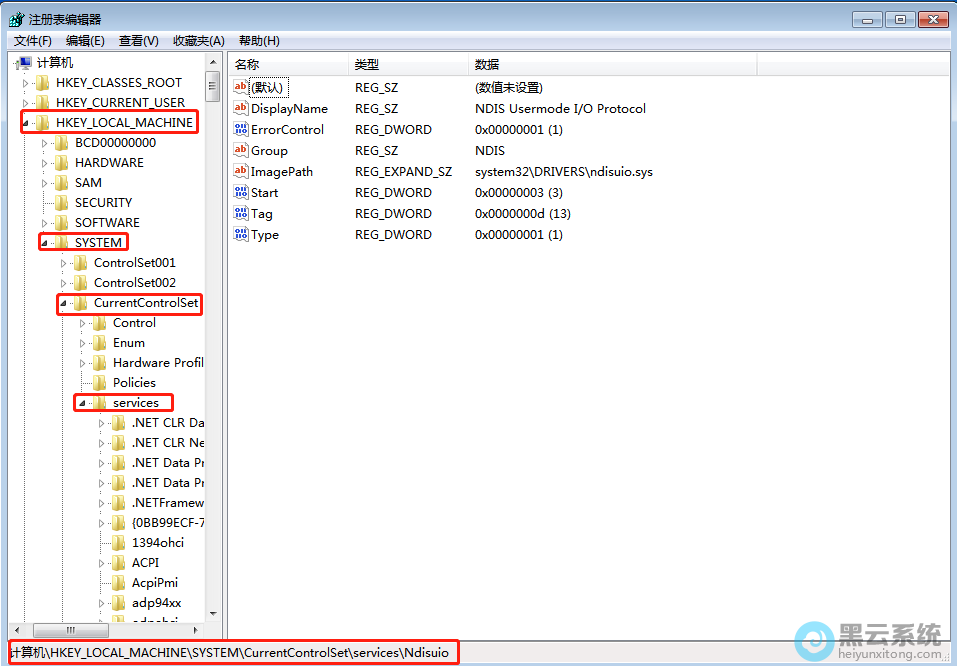Expand the ControlSet001 key

[64, 263]
